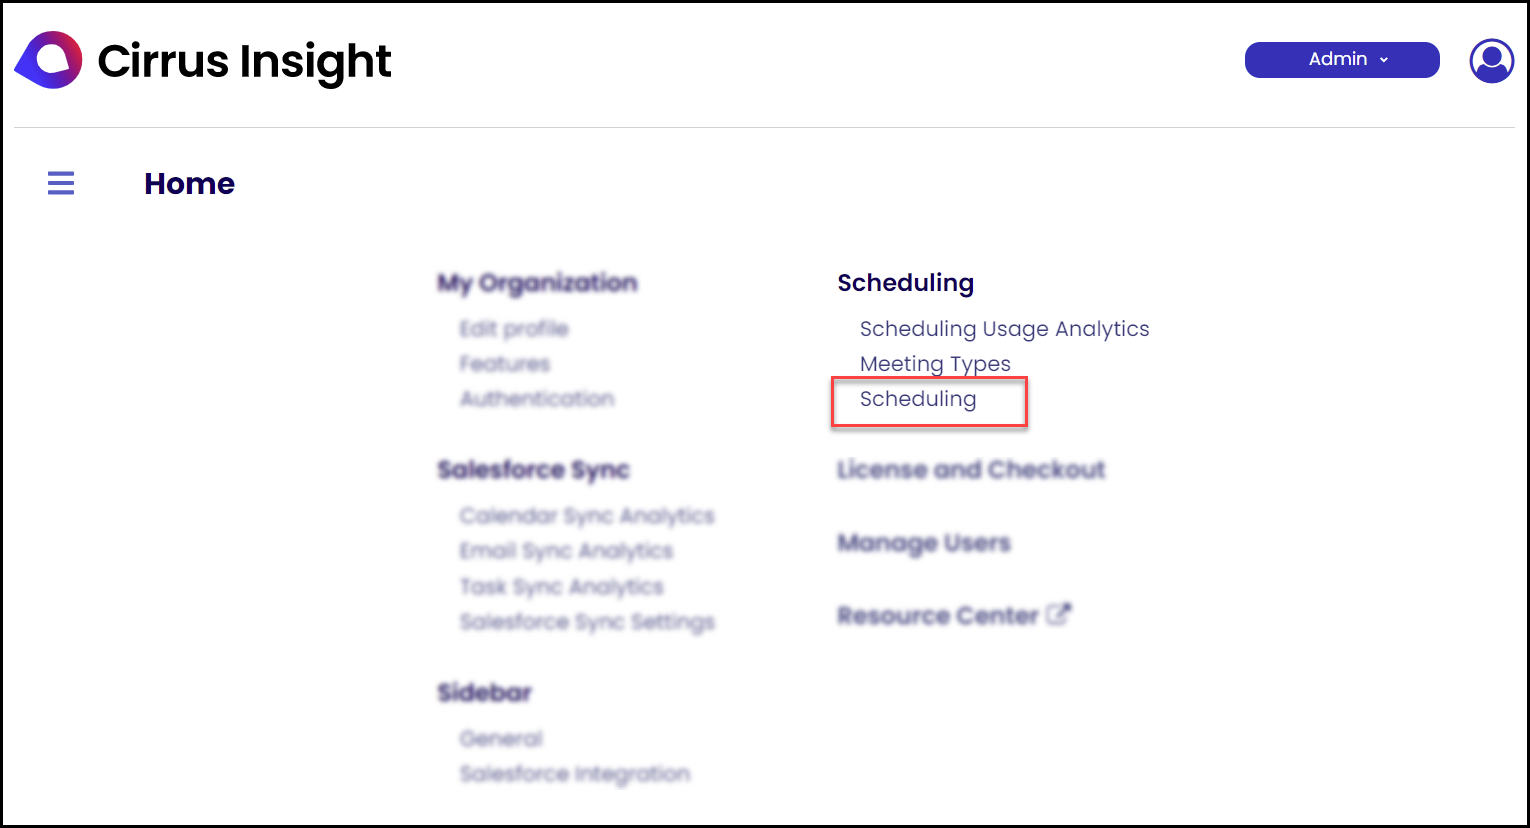Viewport: 1530px width, 828px height.
Task: Click the Scheduling section heading
Action: click(x=906, y=283)
